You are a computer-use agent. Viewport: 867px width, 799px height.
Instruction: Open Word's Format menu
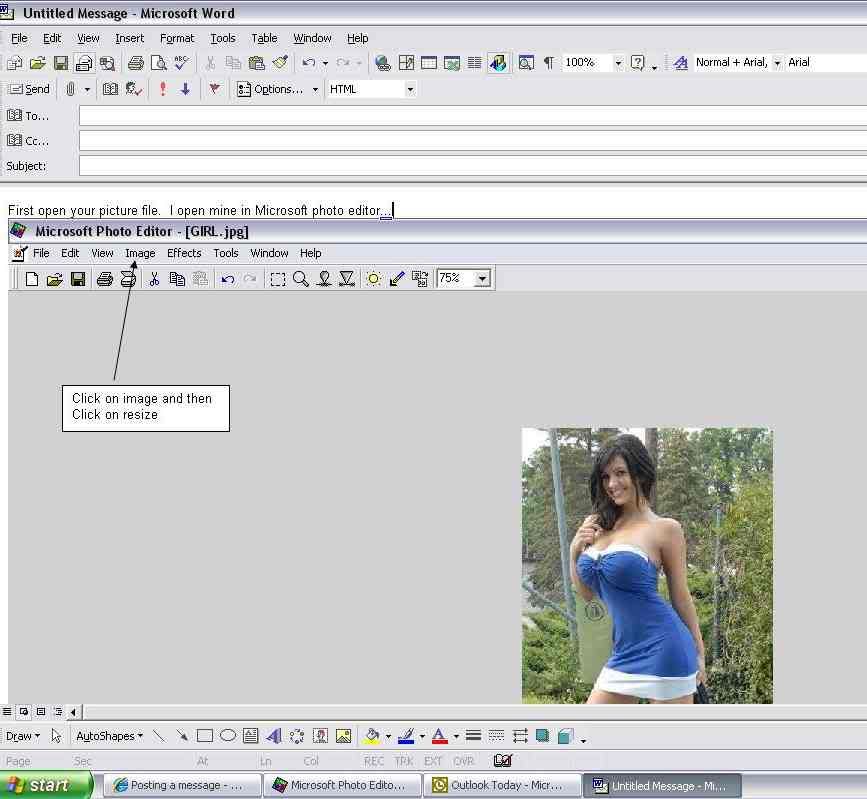177,38
